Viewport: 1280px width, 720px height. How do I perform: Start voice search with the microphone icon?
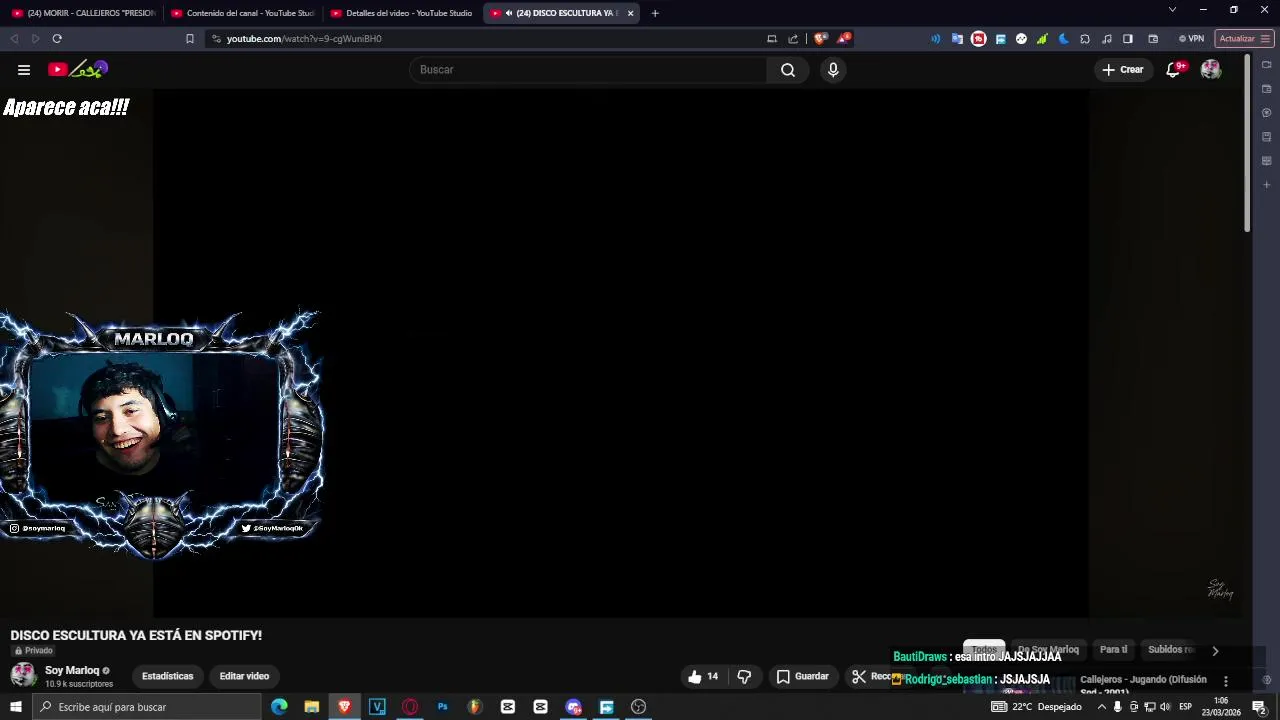[833, 70]
